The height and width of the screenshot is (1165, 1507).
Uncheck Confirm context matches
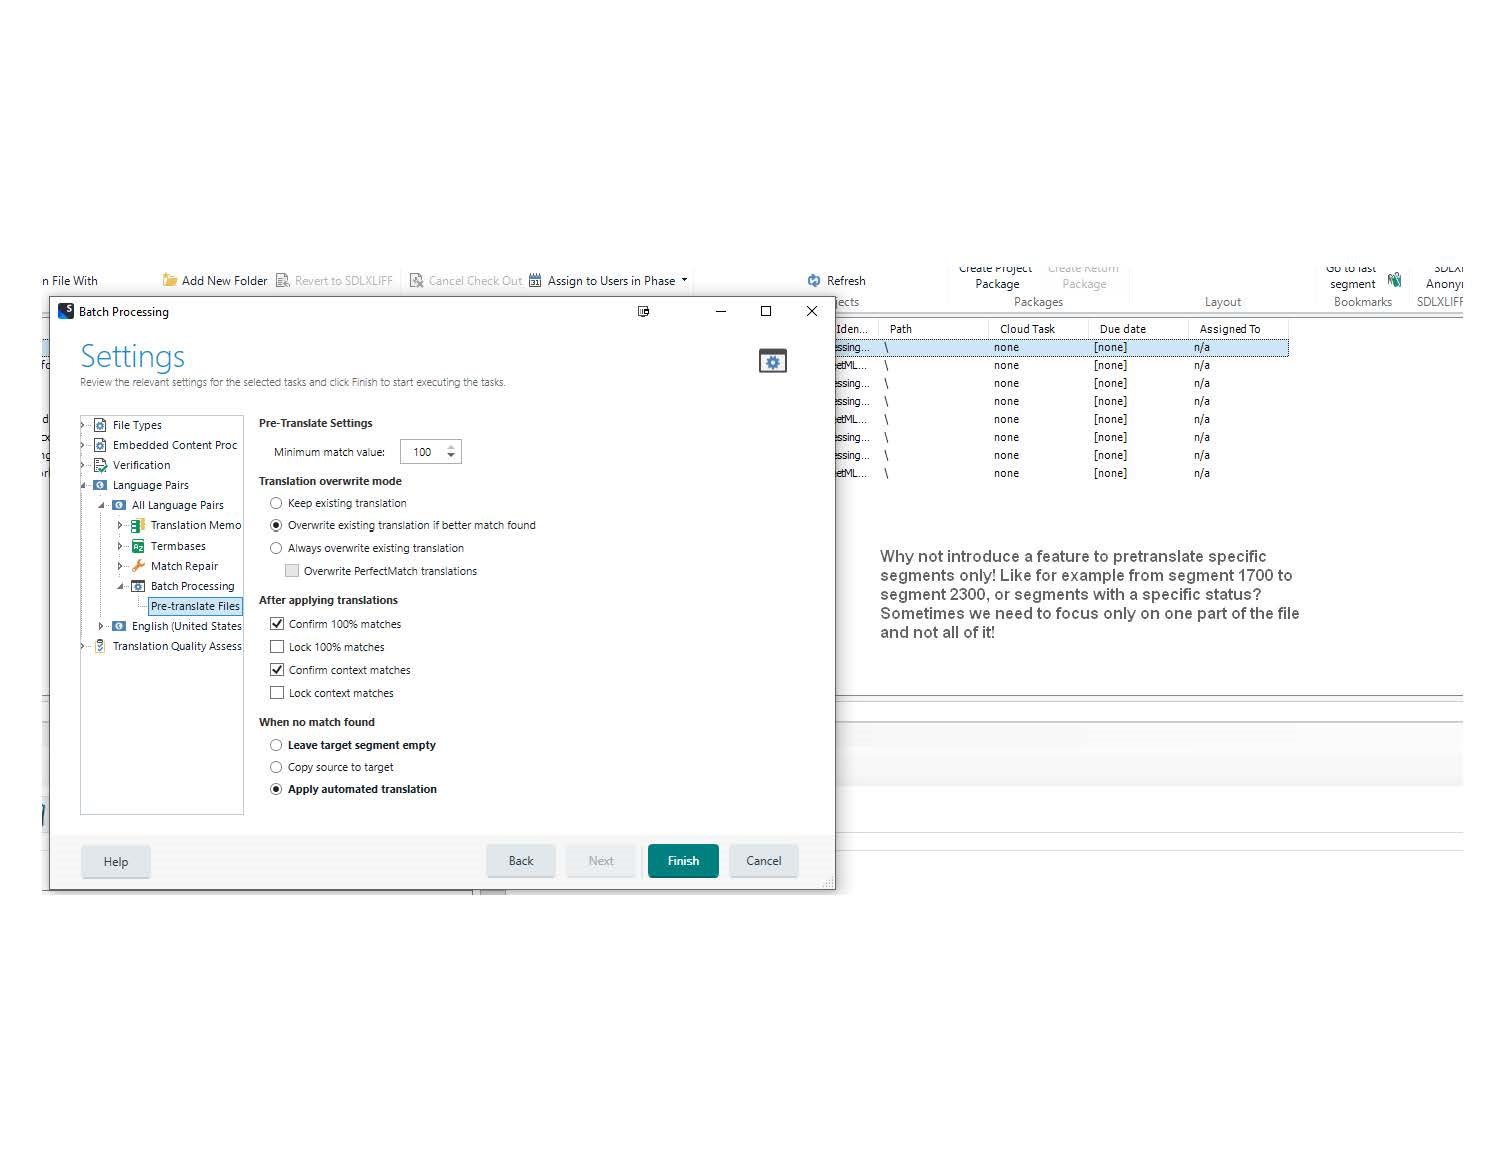(x=277, y=670)
